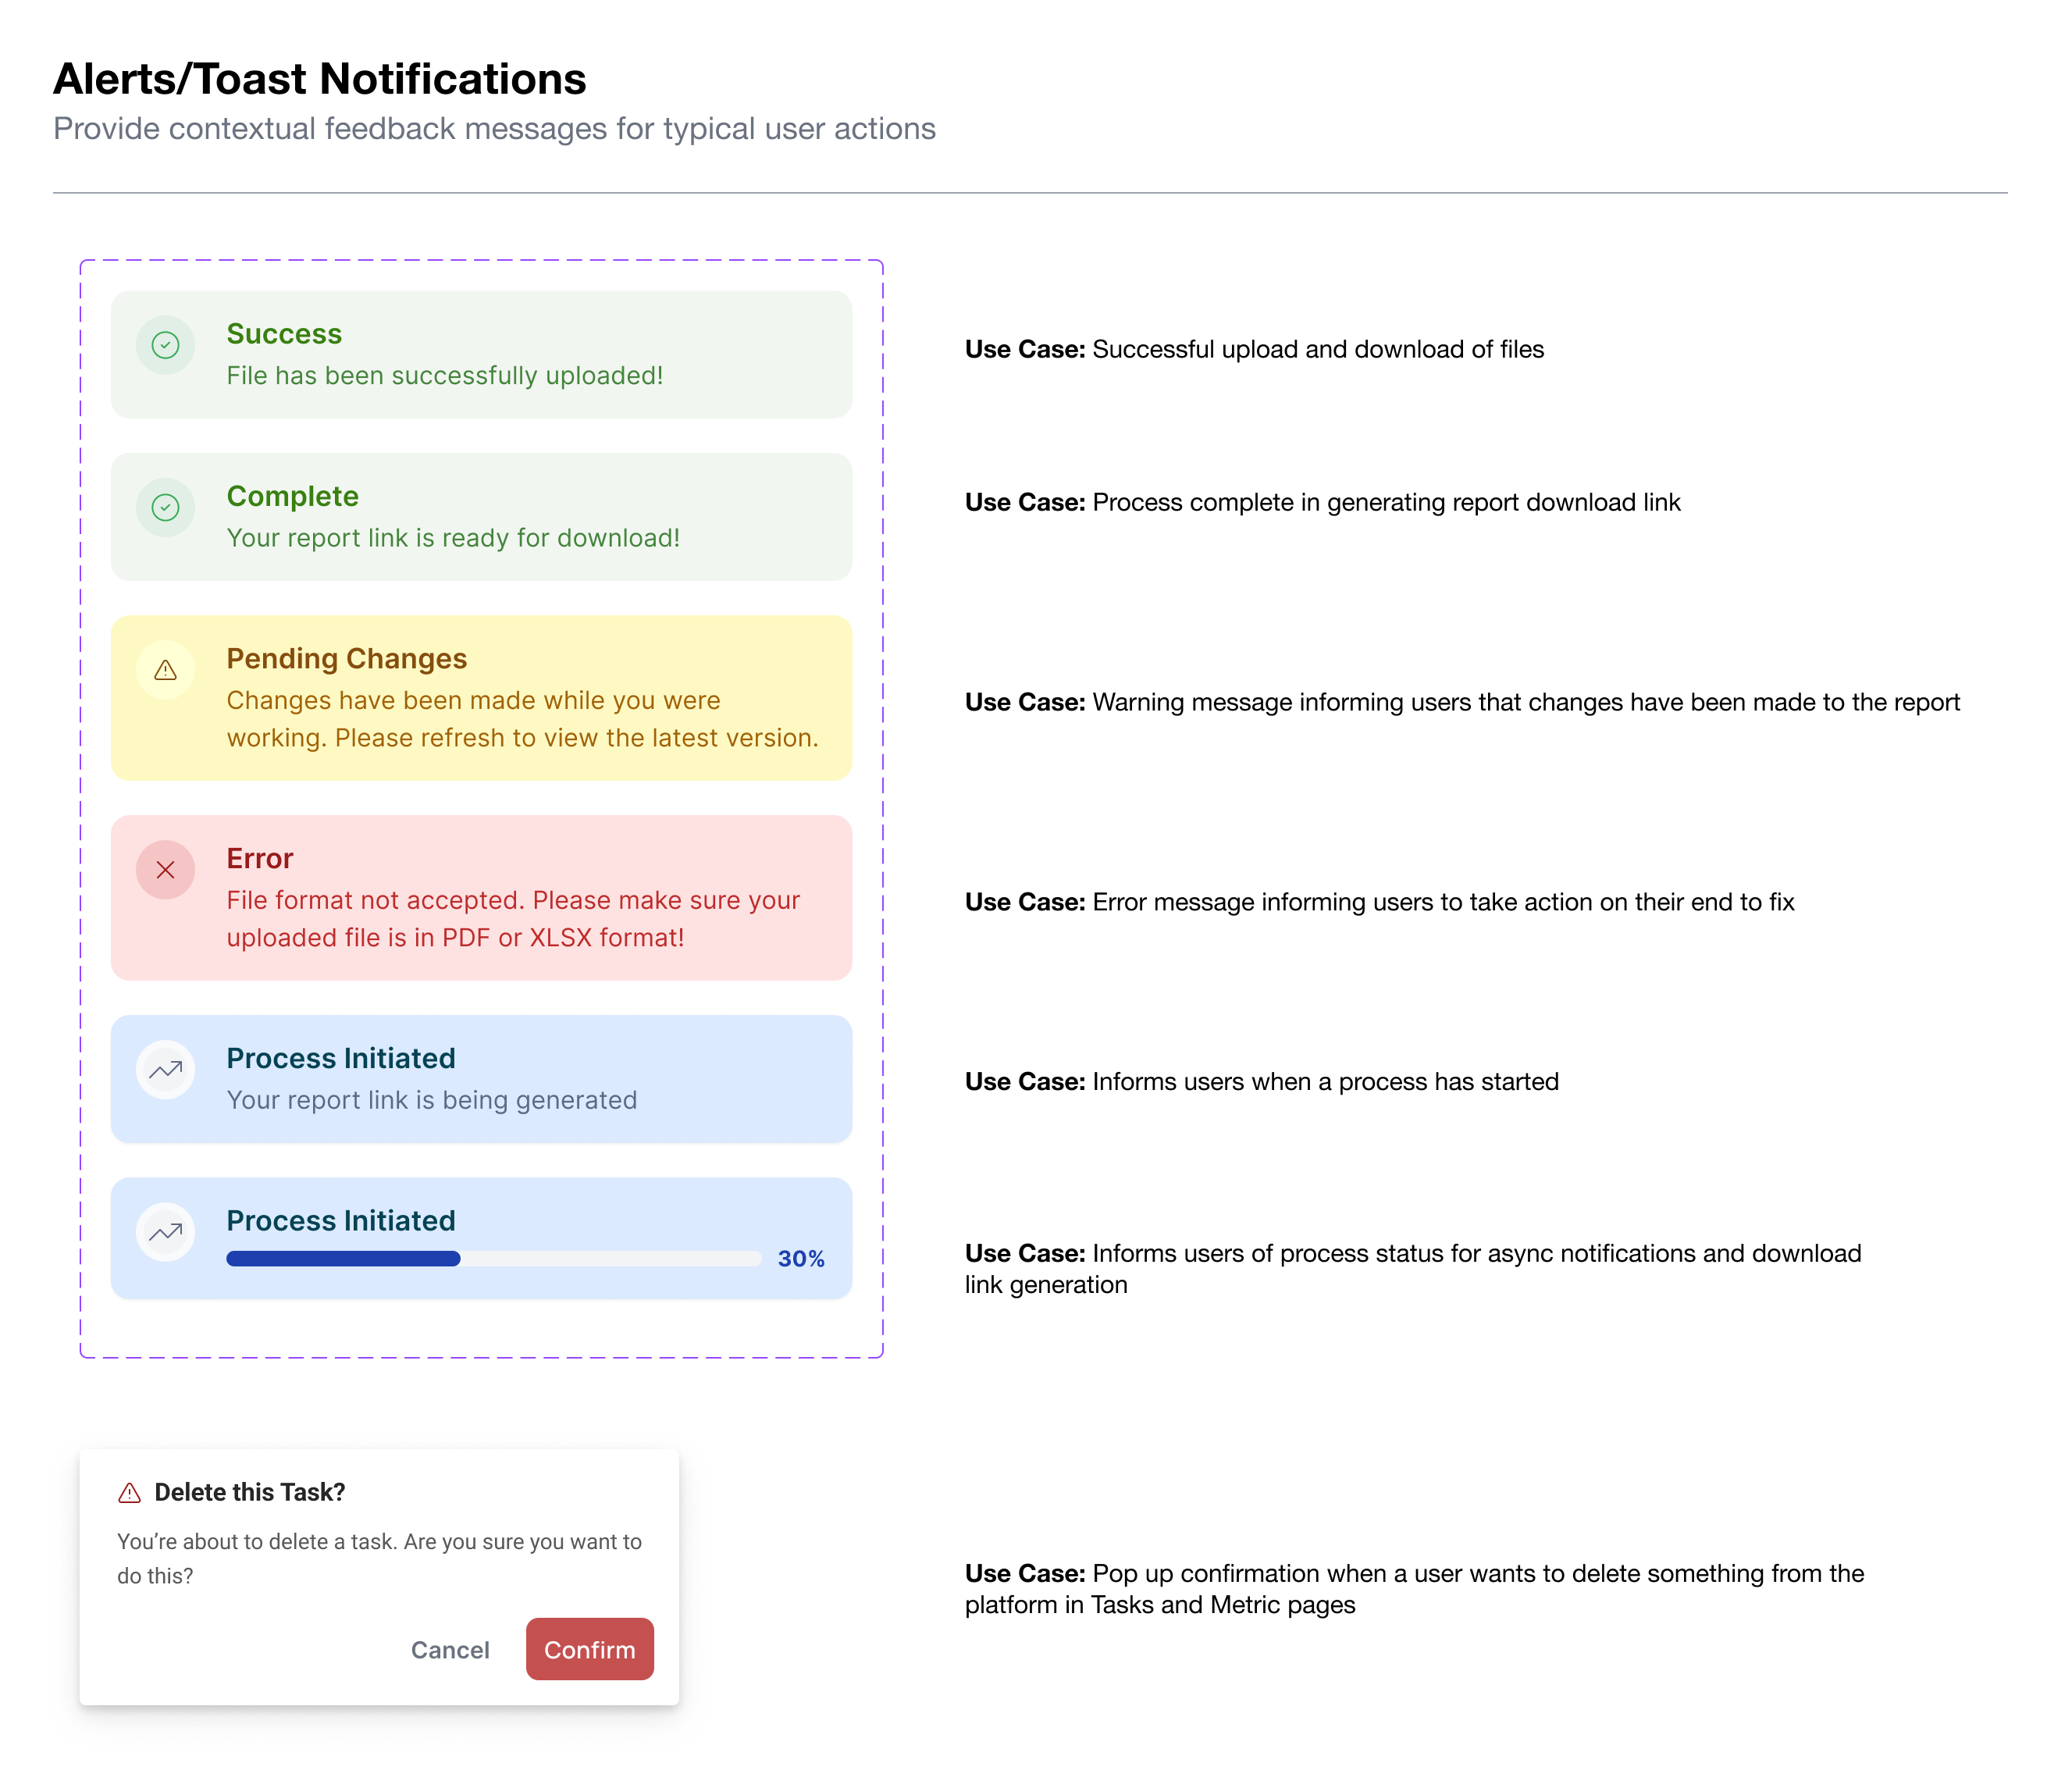
Task: Select the Complete toast title
Action: (293, 496)
